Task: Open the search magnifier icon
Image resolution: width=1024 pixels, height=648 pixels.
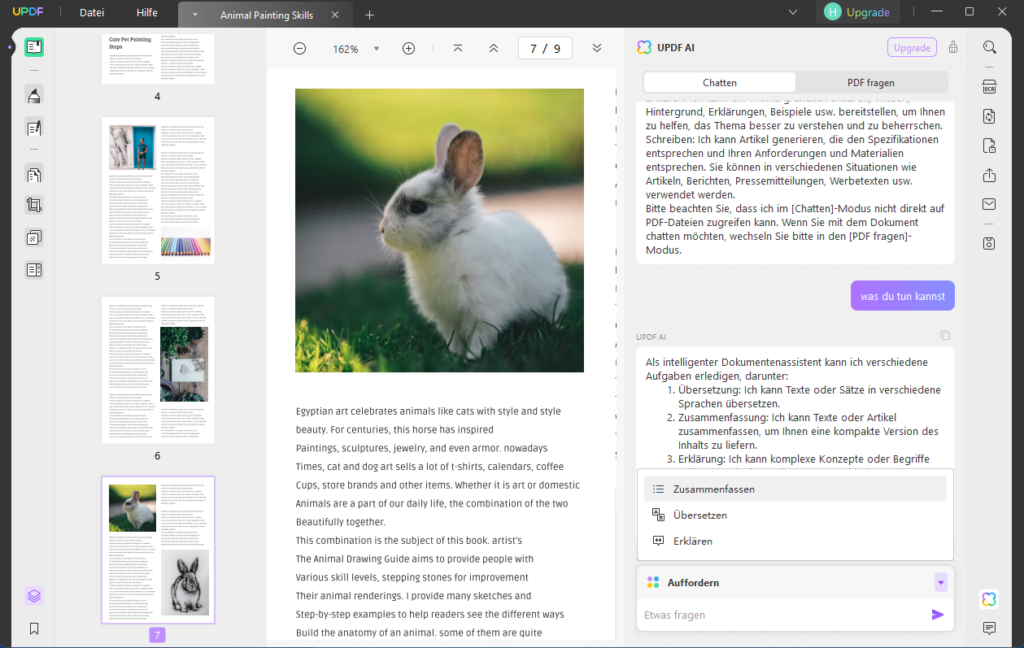Action: (x=989, y=47)
